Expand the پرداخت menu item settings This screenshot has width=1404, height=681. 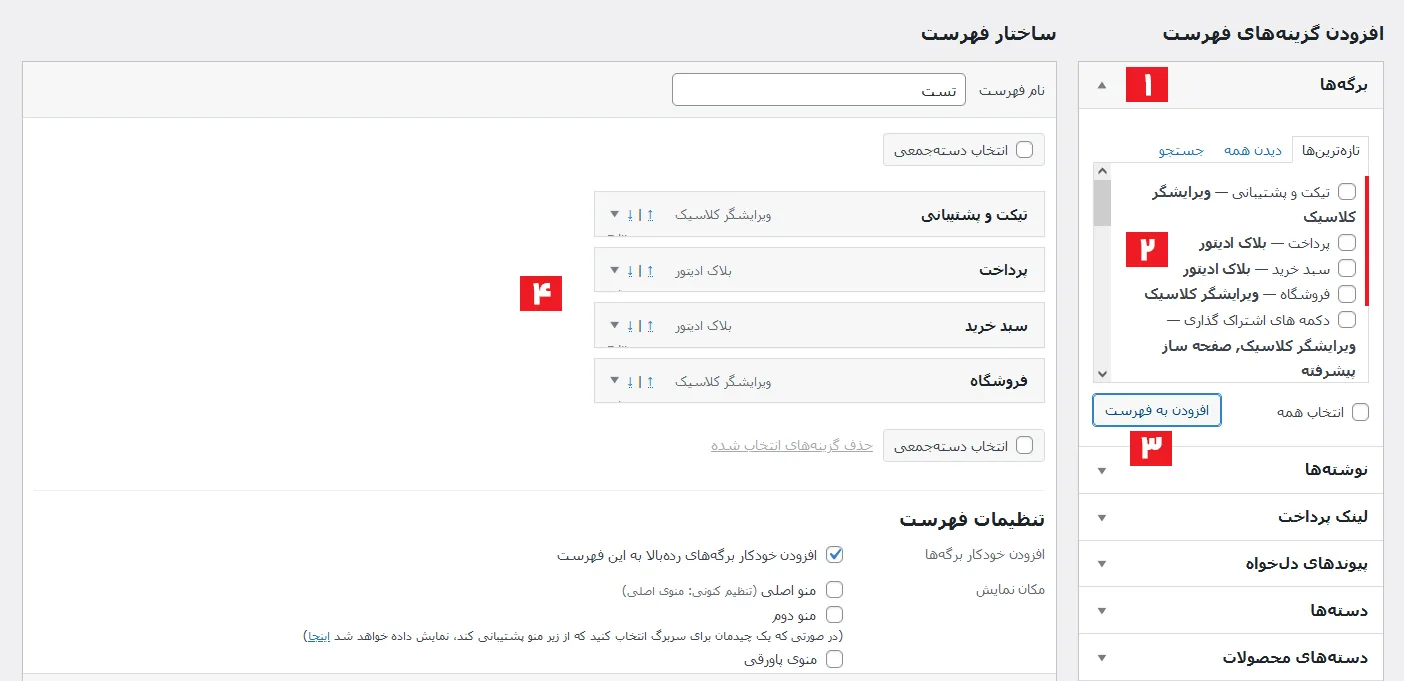tap(614, 270)
